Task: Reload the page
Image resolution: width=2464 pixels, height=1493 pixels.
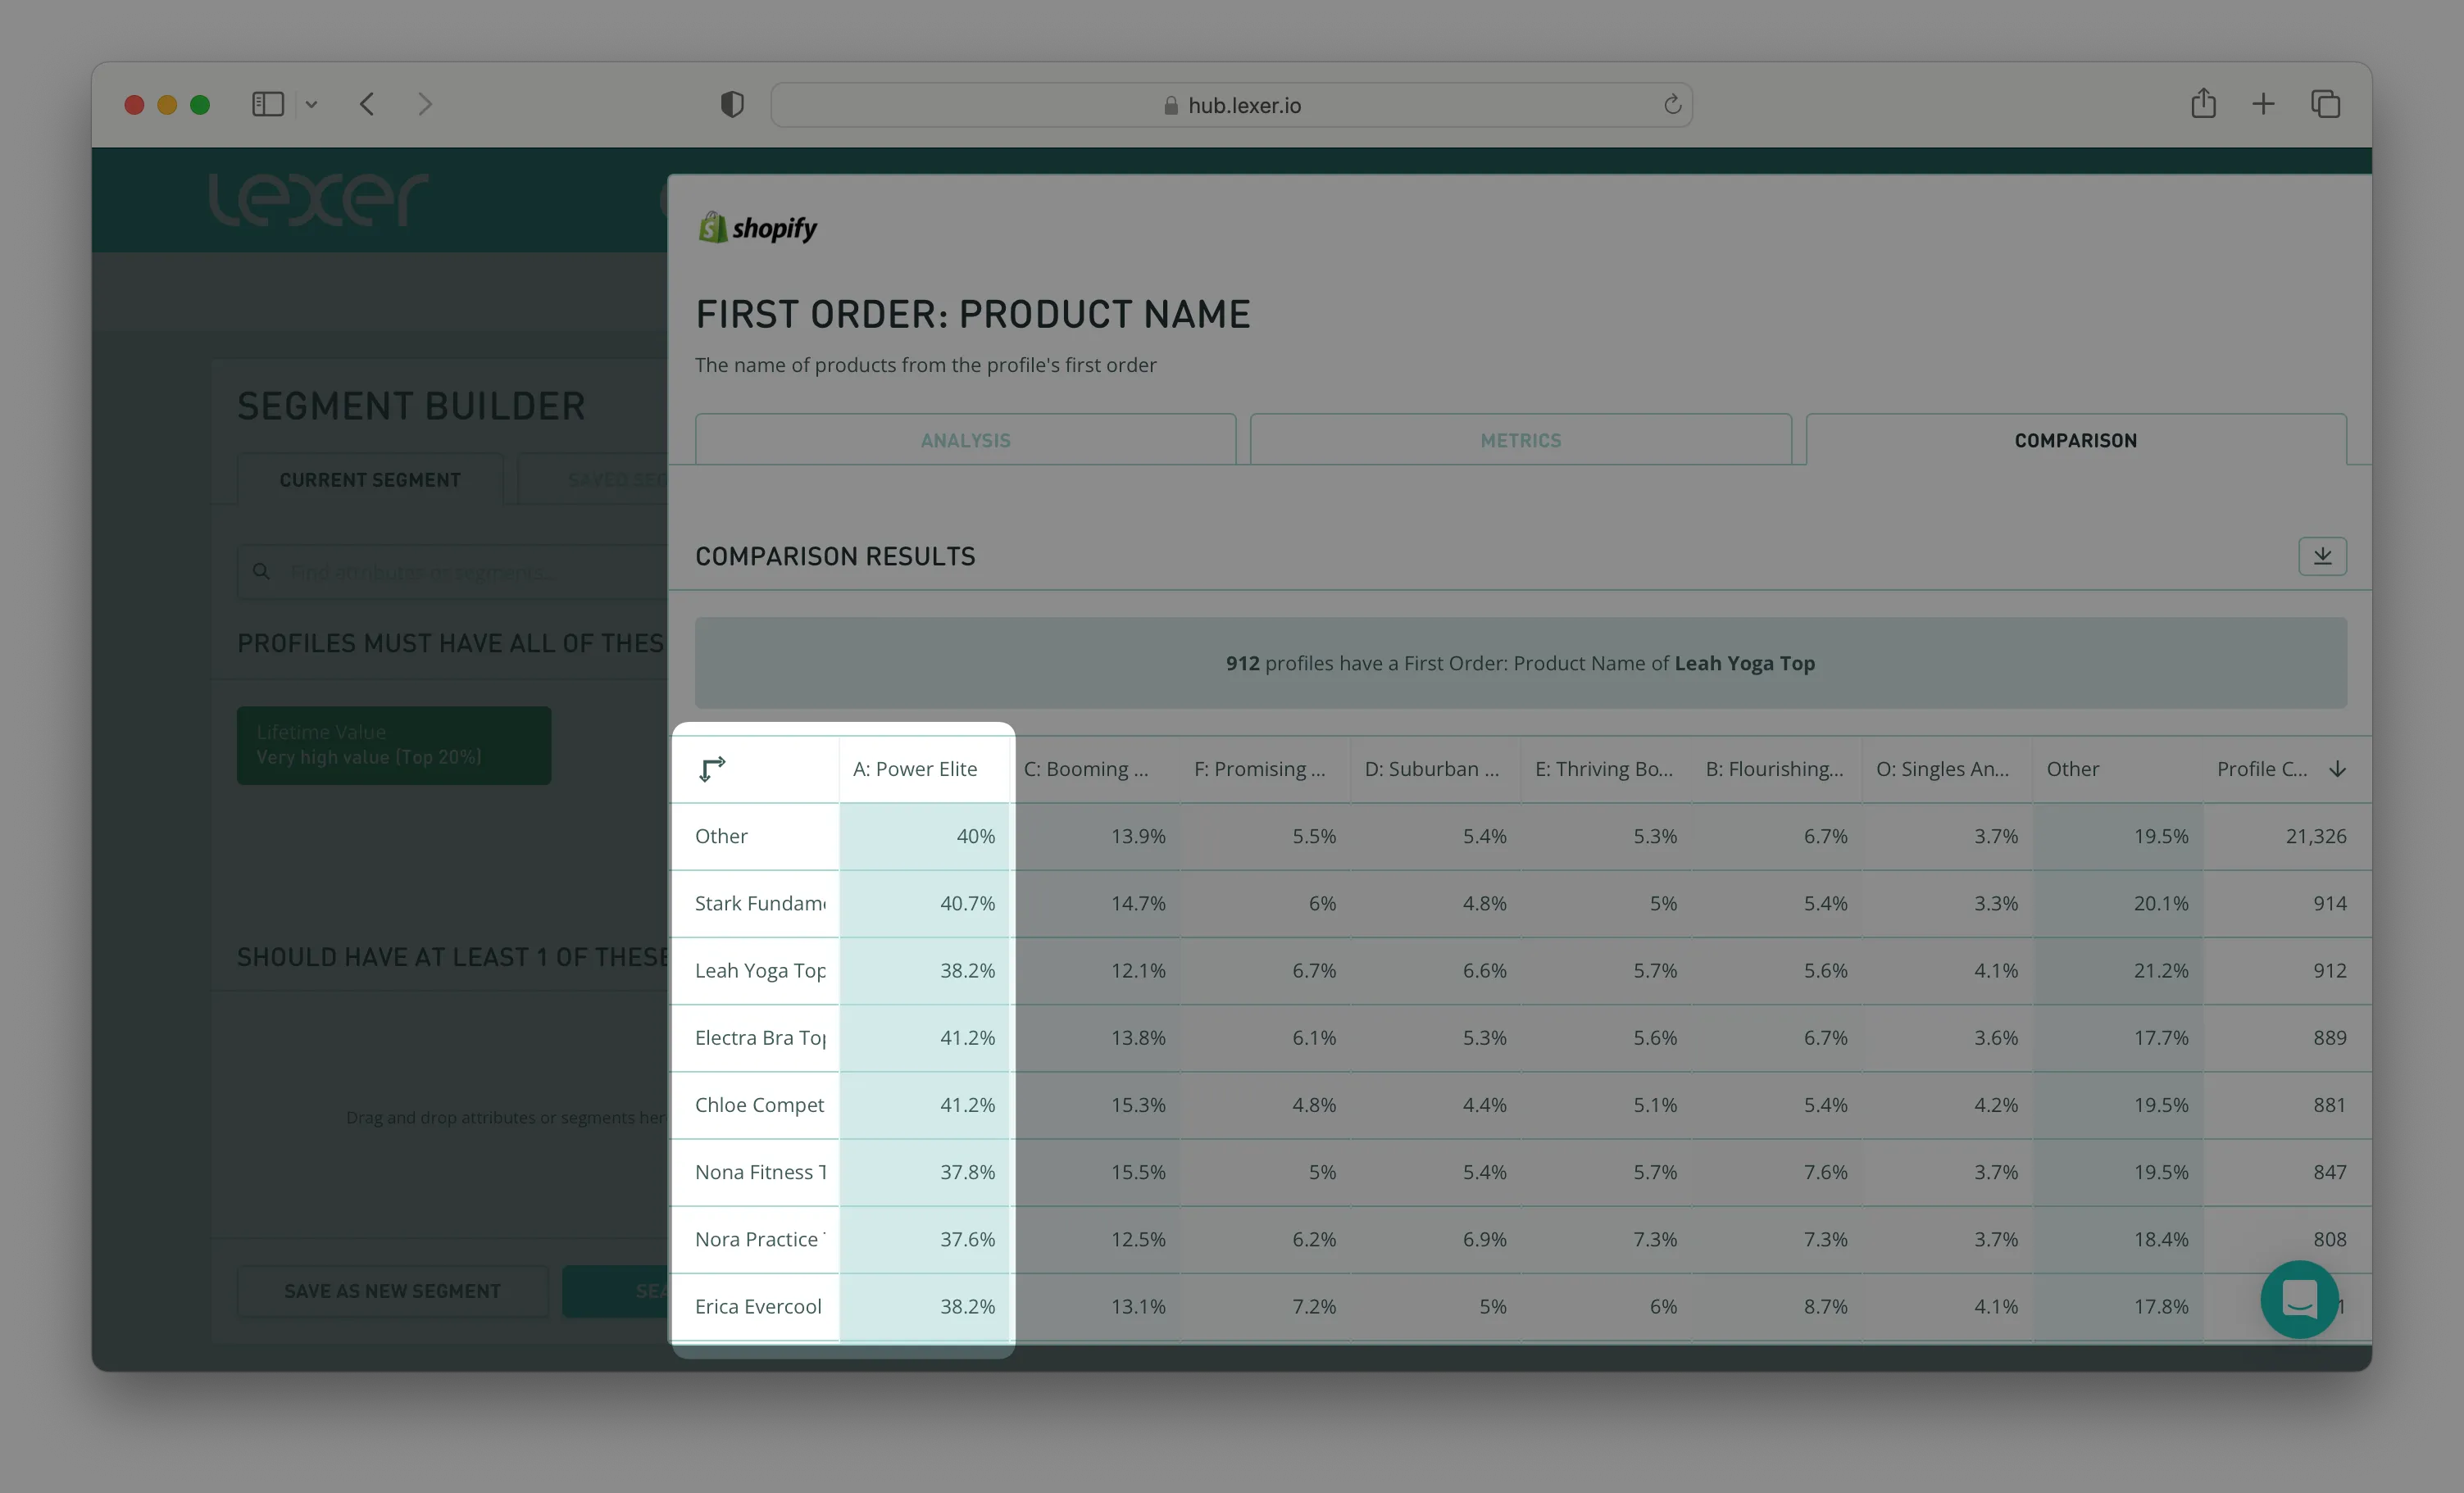Action: tap(1671, 105)
